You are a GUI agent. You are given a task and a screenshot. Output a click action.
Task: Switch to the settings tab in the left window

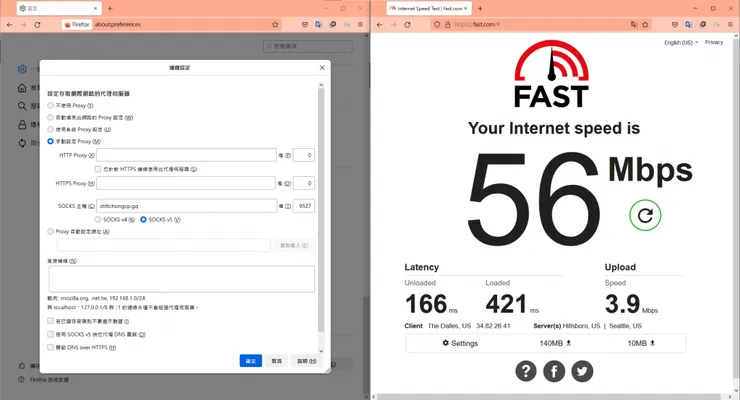click(59, 8)
